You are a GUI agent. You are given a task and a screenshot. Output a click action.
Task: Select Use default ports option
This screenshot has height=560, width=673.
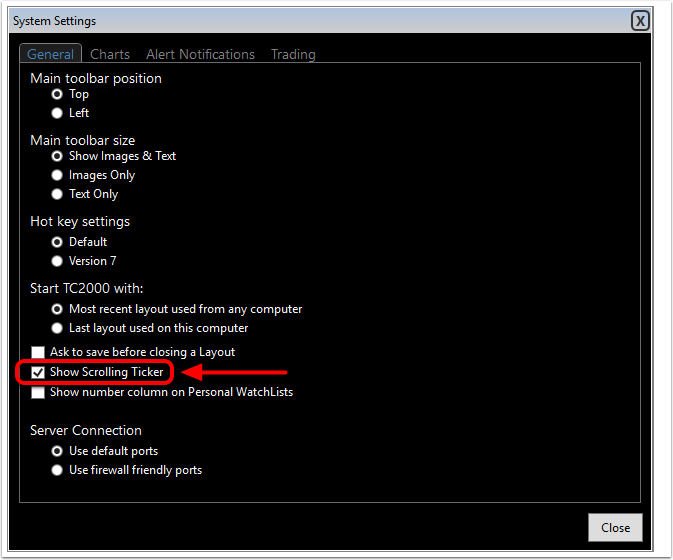point(57,451)
